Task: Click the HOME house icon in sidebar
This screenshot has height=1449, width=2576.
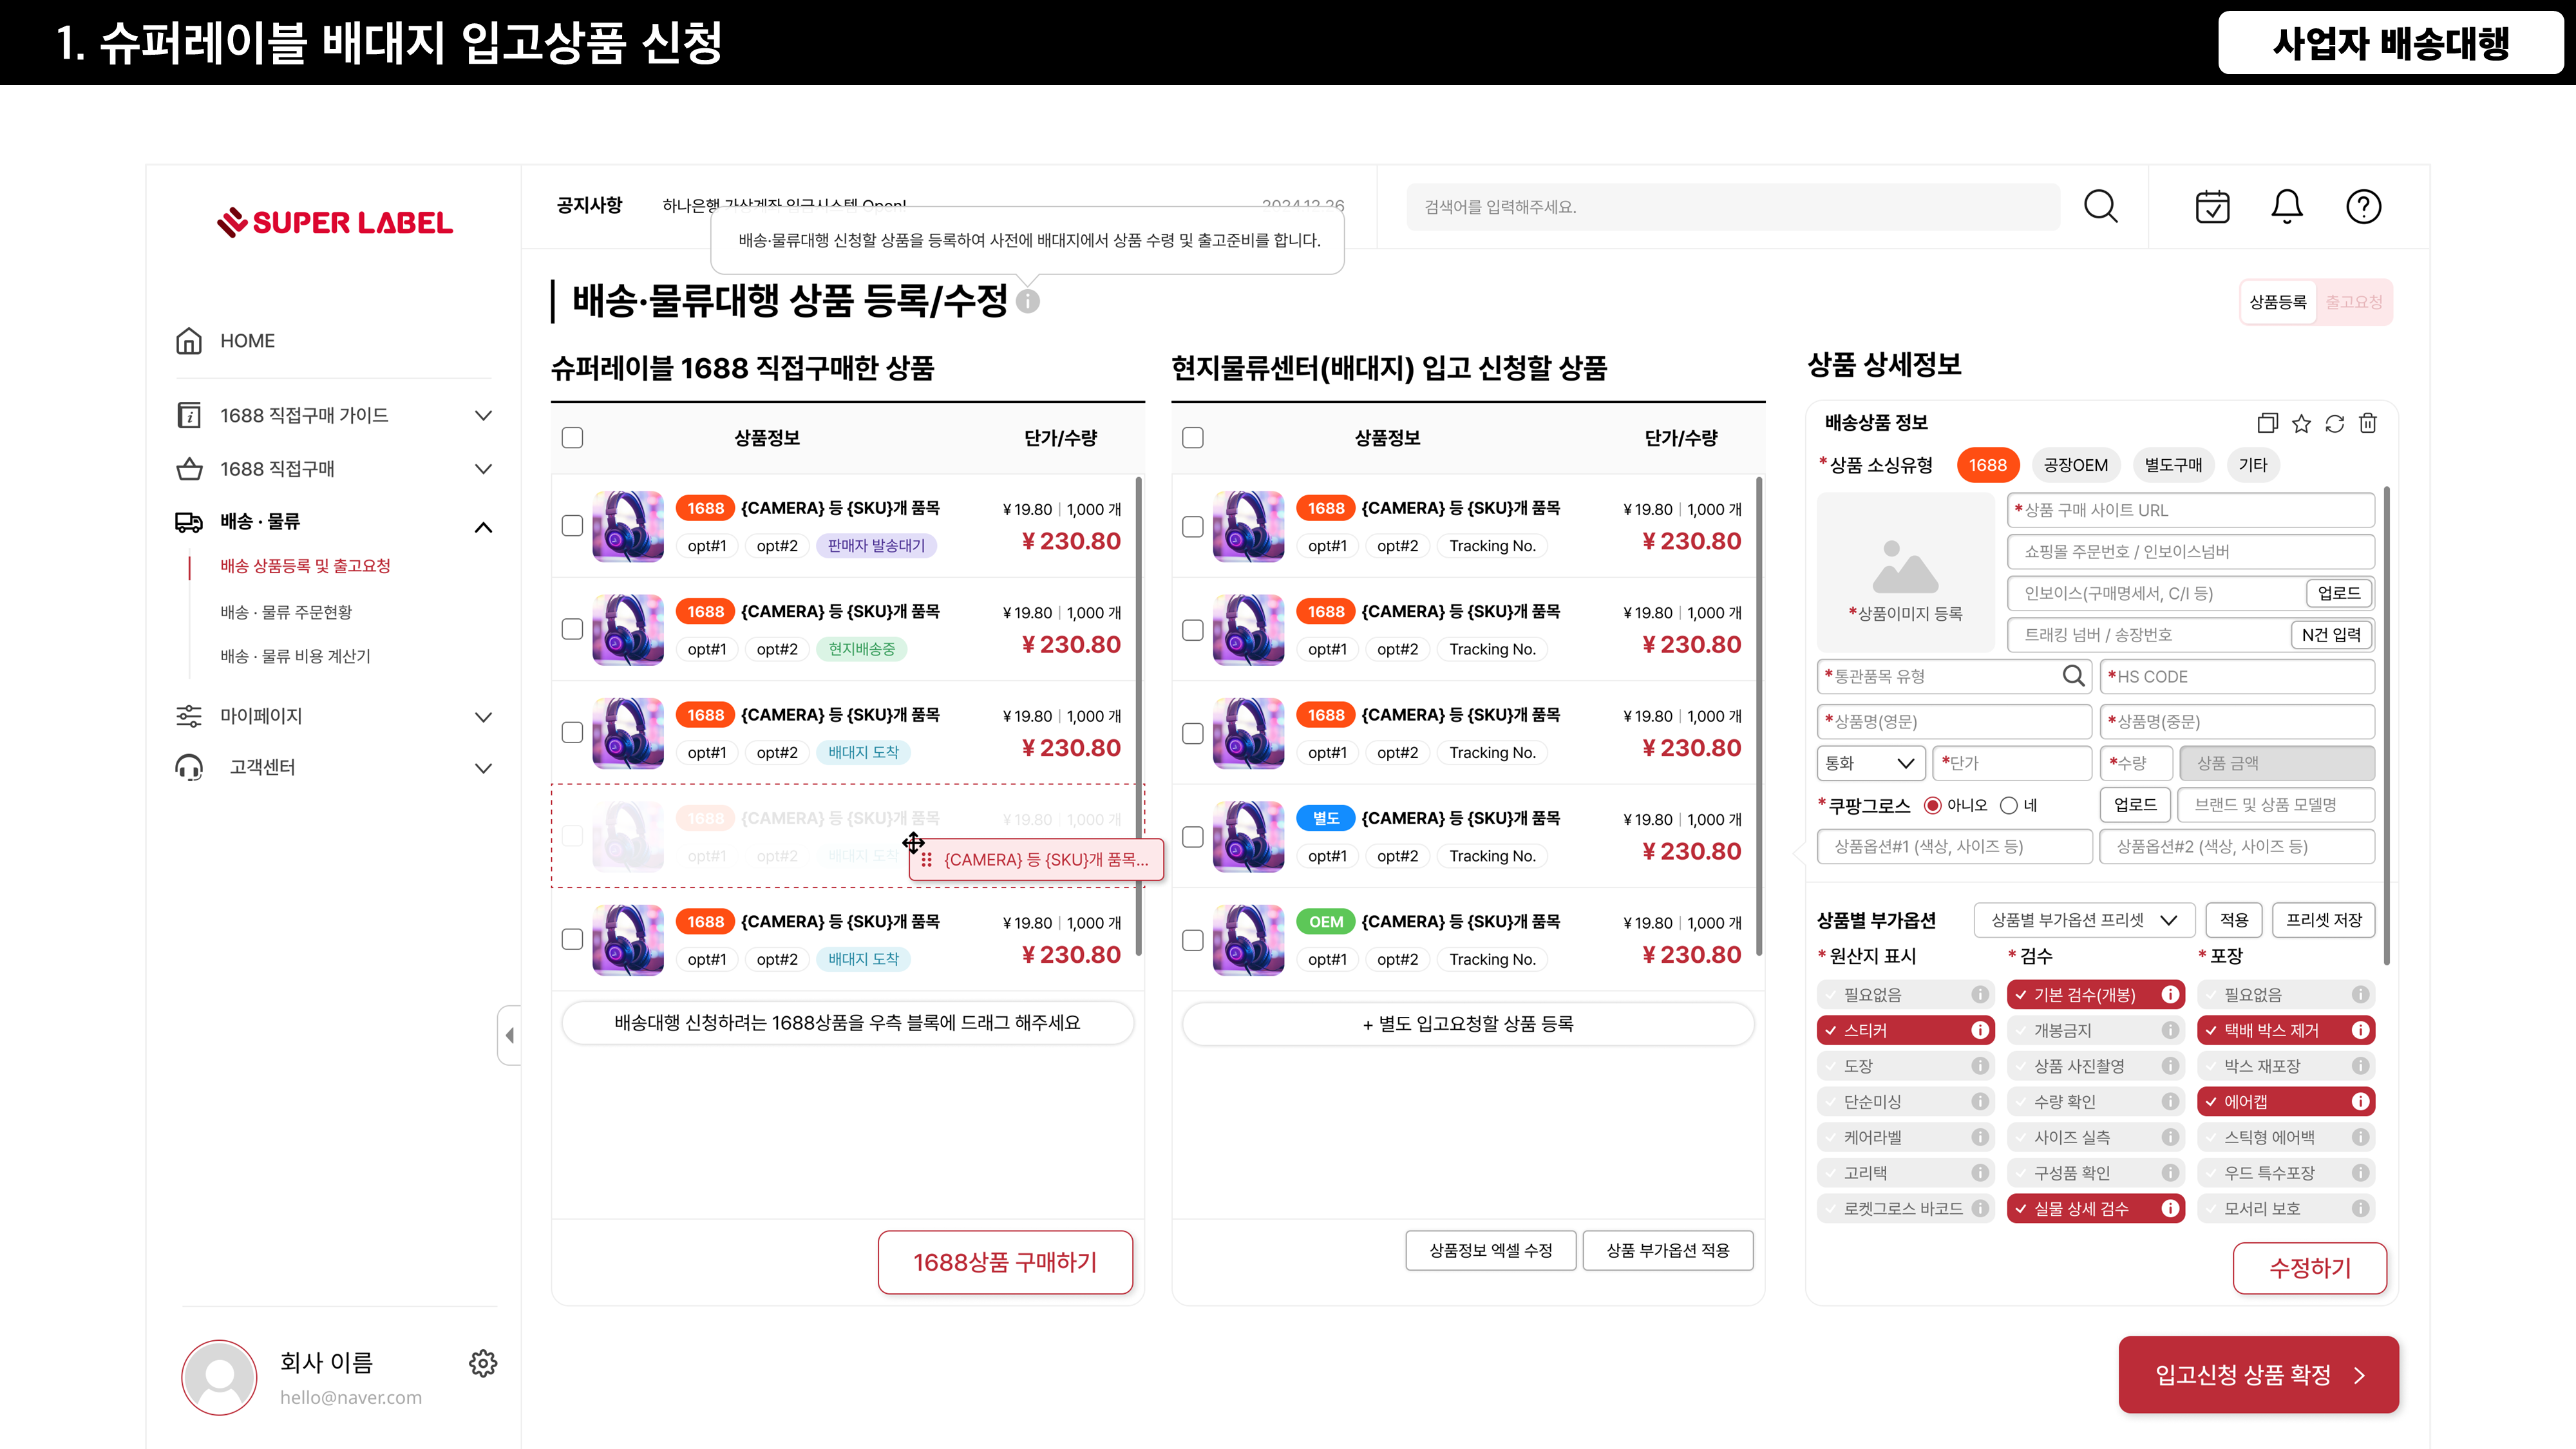Action: [188, 341]
